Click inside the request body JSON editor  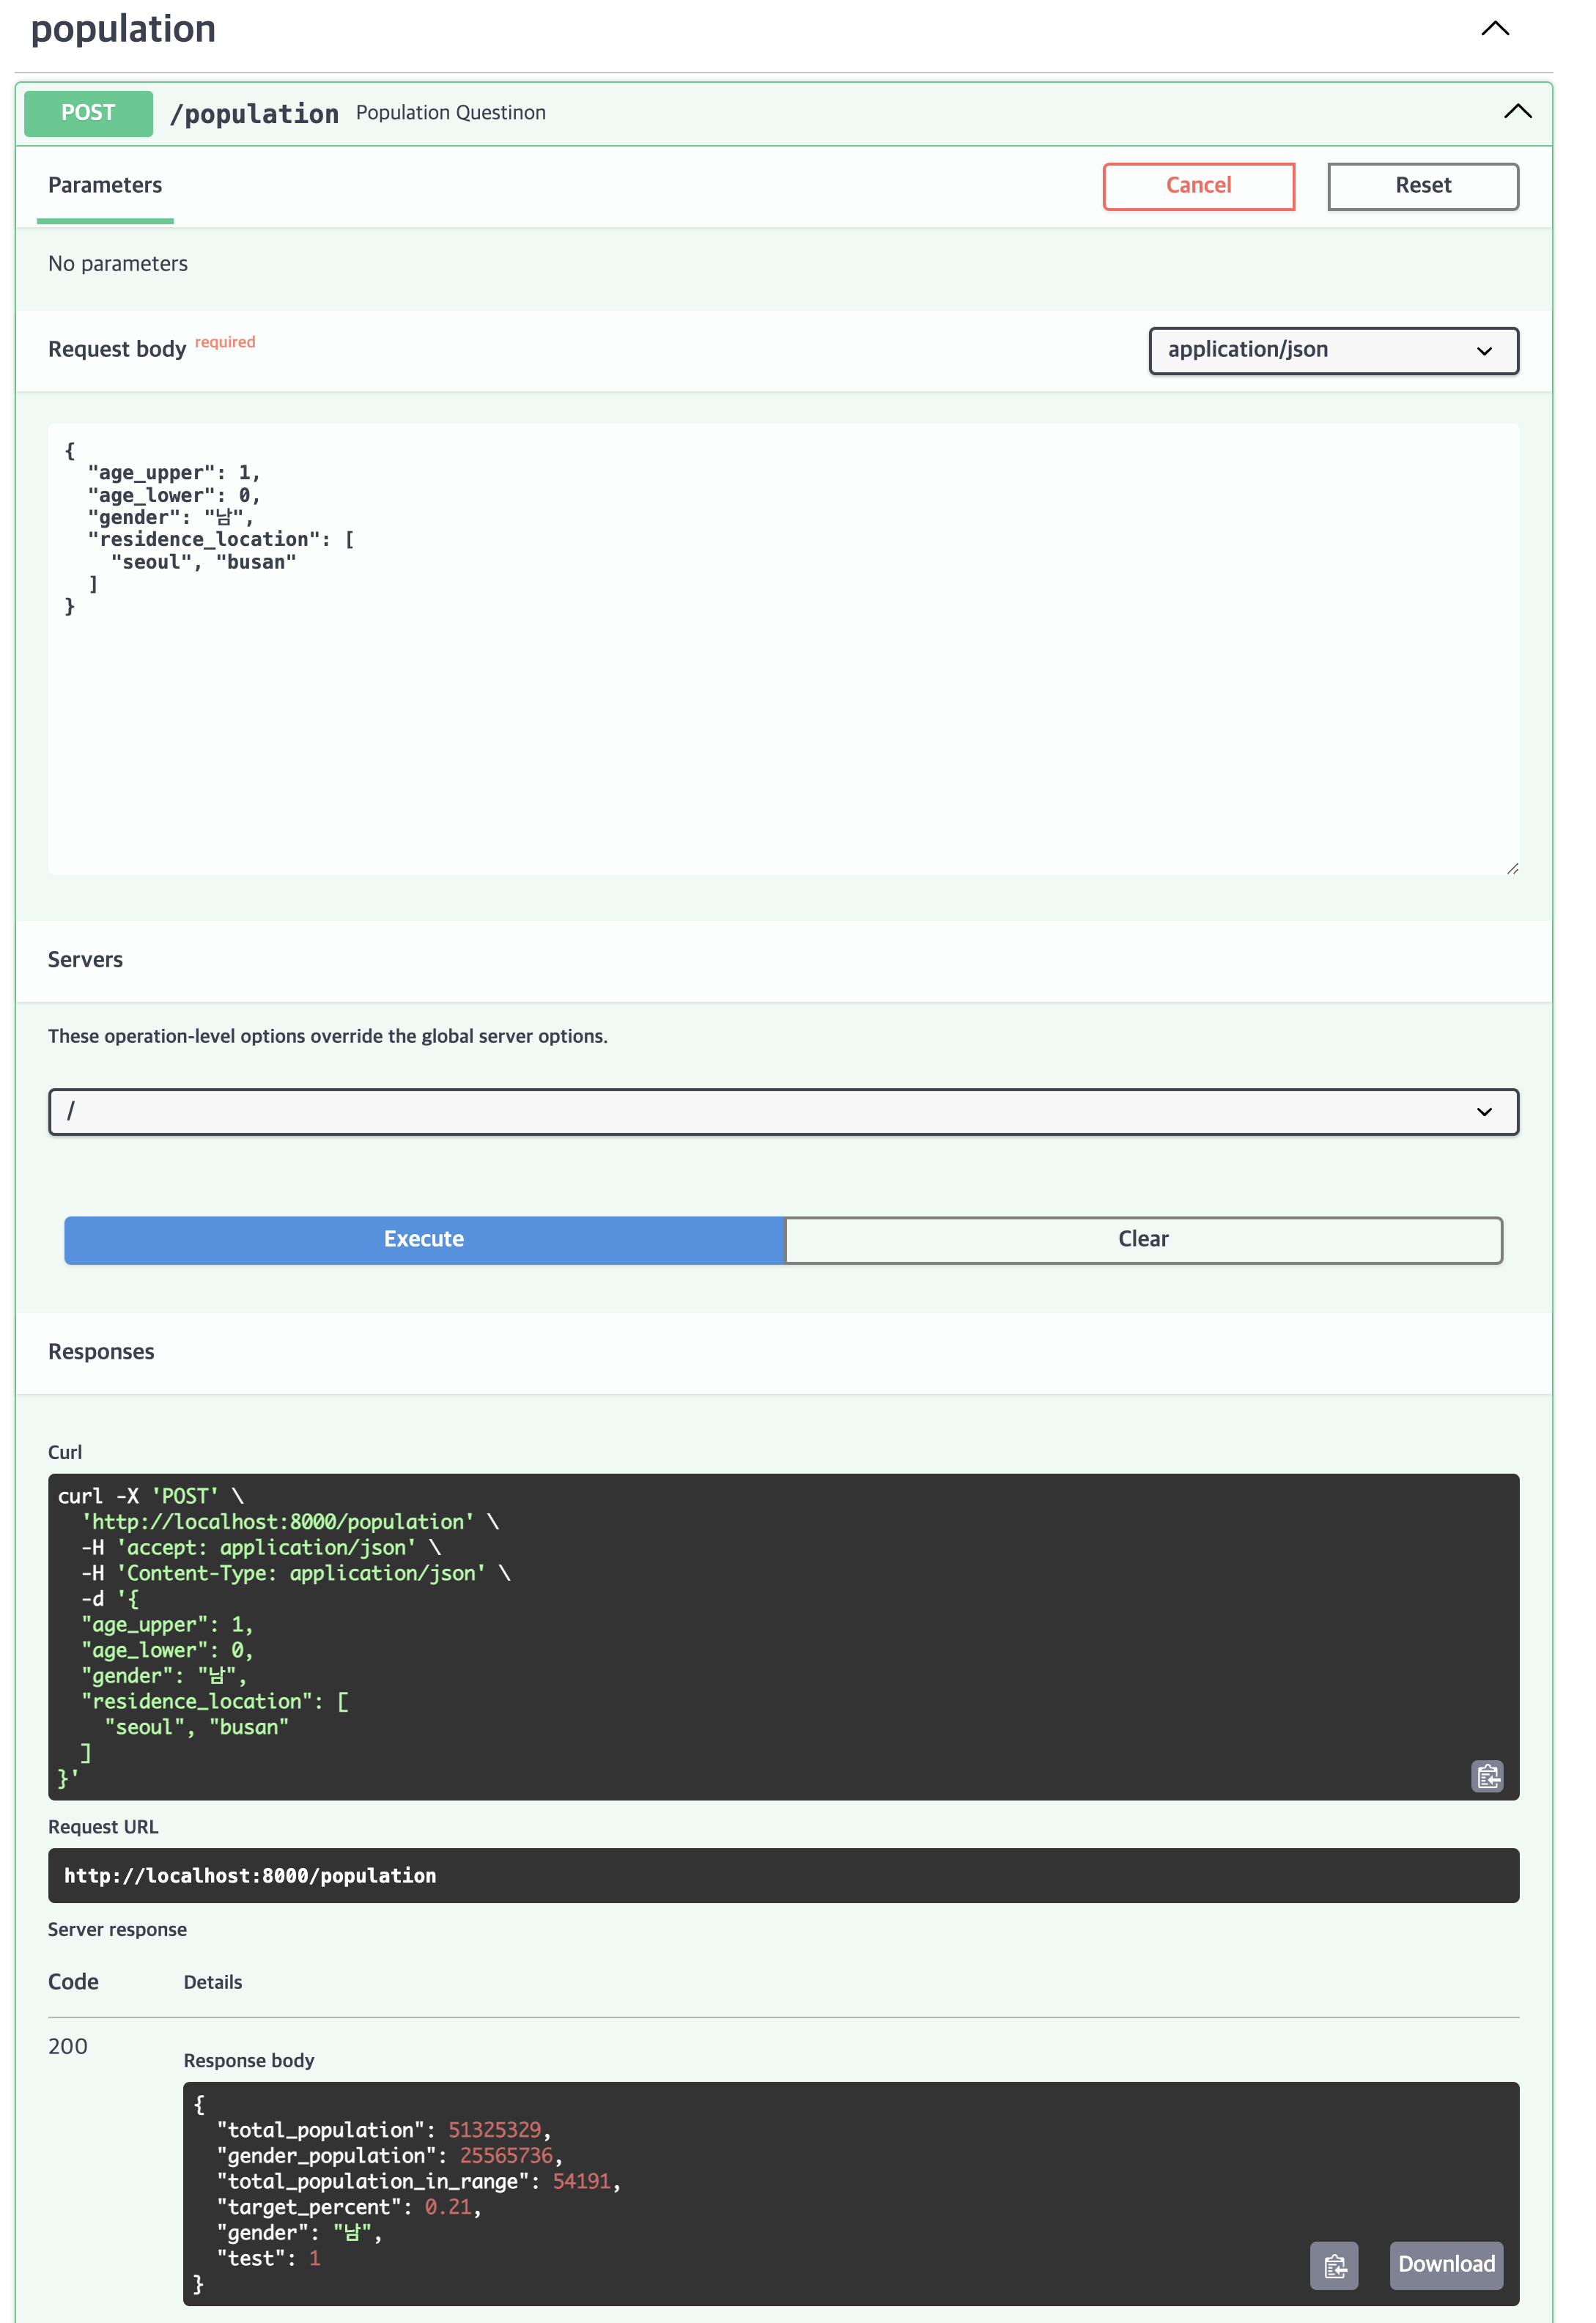[x=783, y=649]
